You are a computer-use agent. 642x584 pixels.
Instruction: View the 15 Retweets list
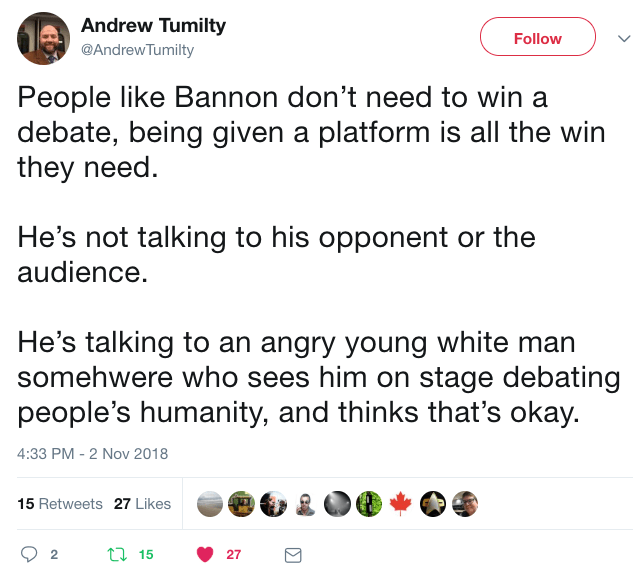pos(60,504)
